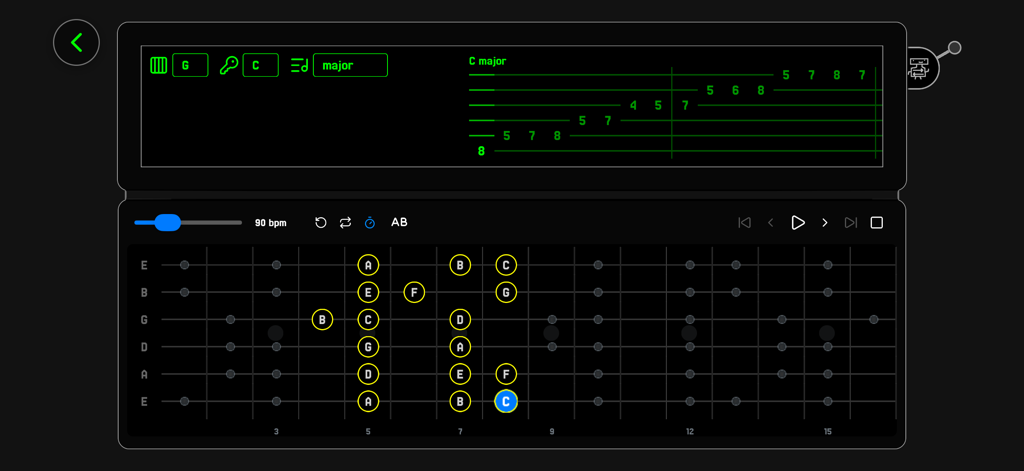Viewport: 1024px width, 471px height.
Task: Click fret number 3 label below fretboard
Action: (x=276, y=432)
